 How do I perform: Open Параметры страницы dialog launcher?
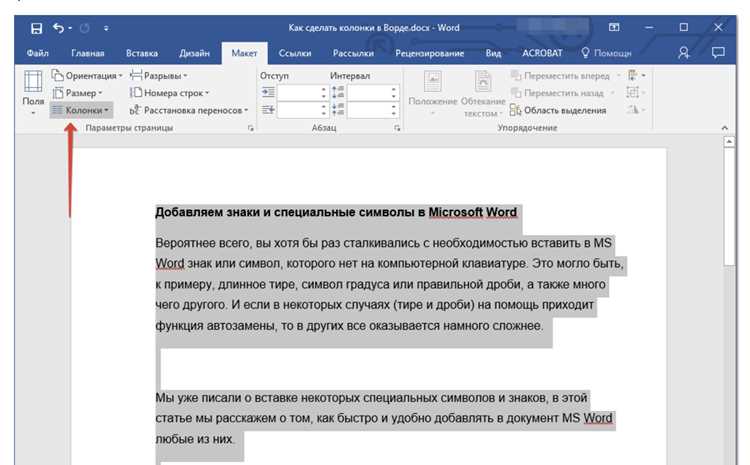[x=251, y=128]
